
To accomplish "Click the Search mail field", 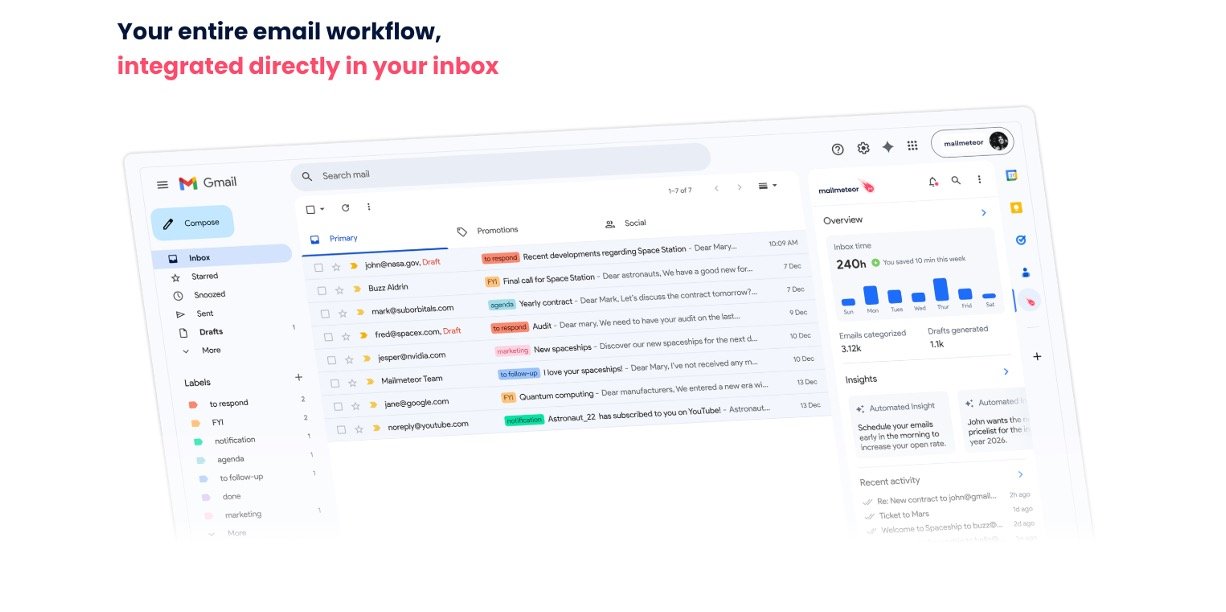I will [x=500, y=173].
